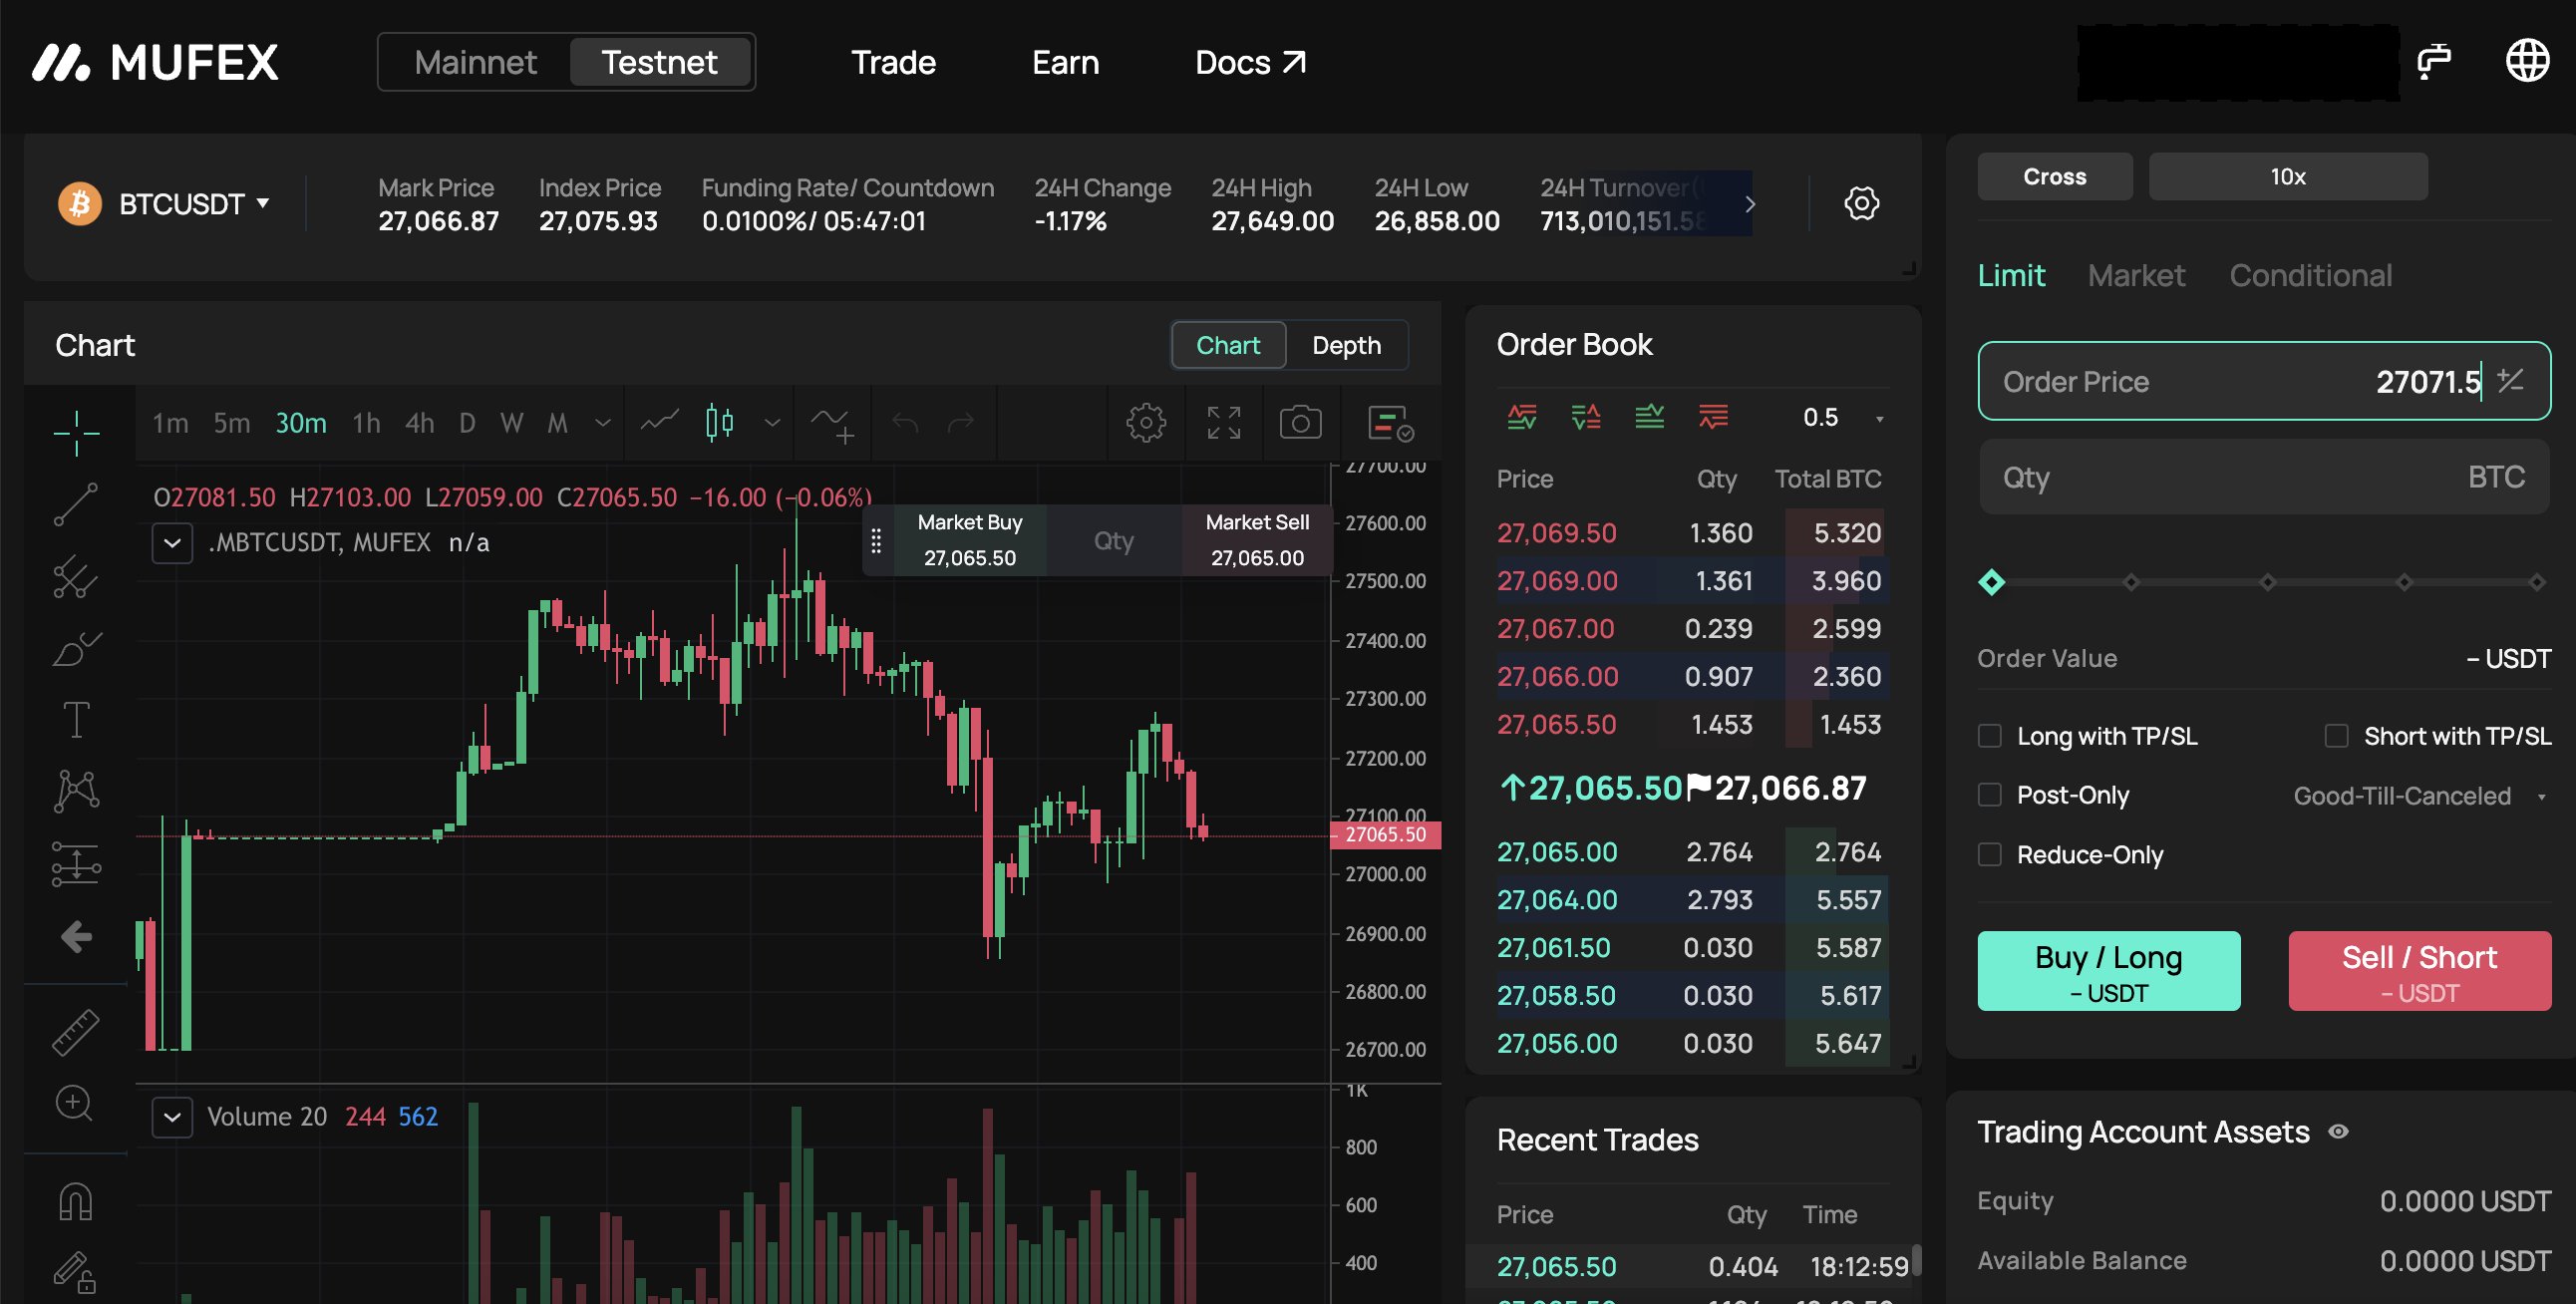
Task: Switch to Market order tab
Action: pos(2136,275)
